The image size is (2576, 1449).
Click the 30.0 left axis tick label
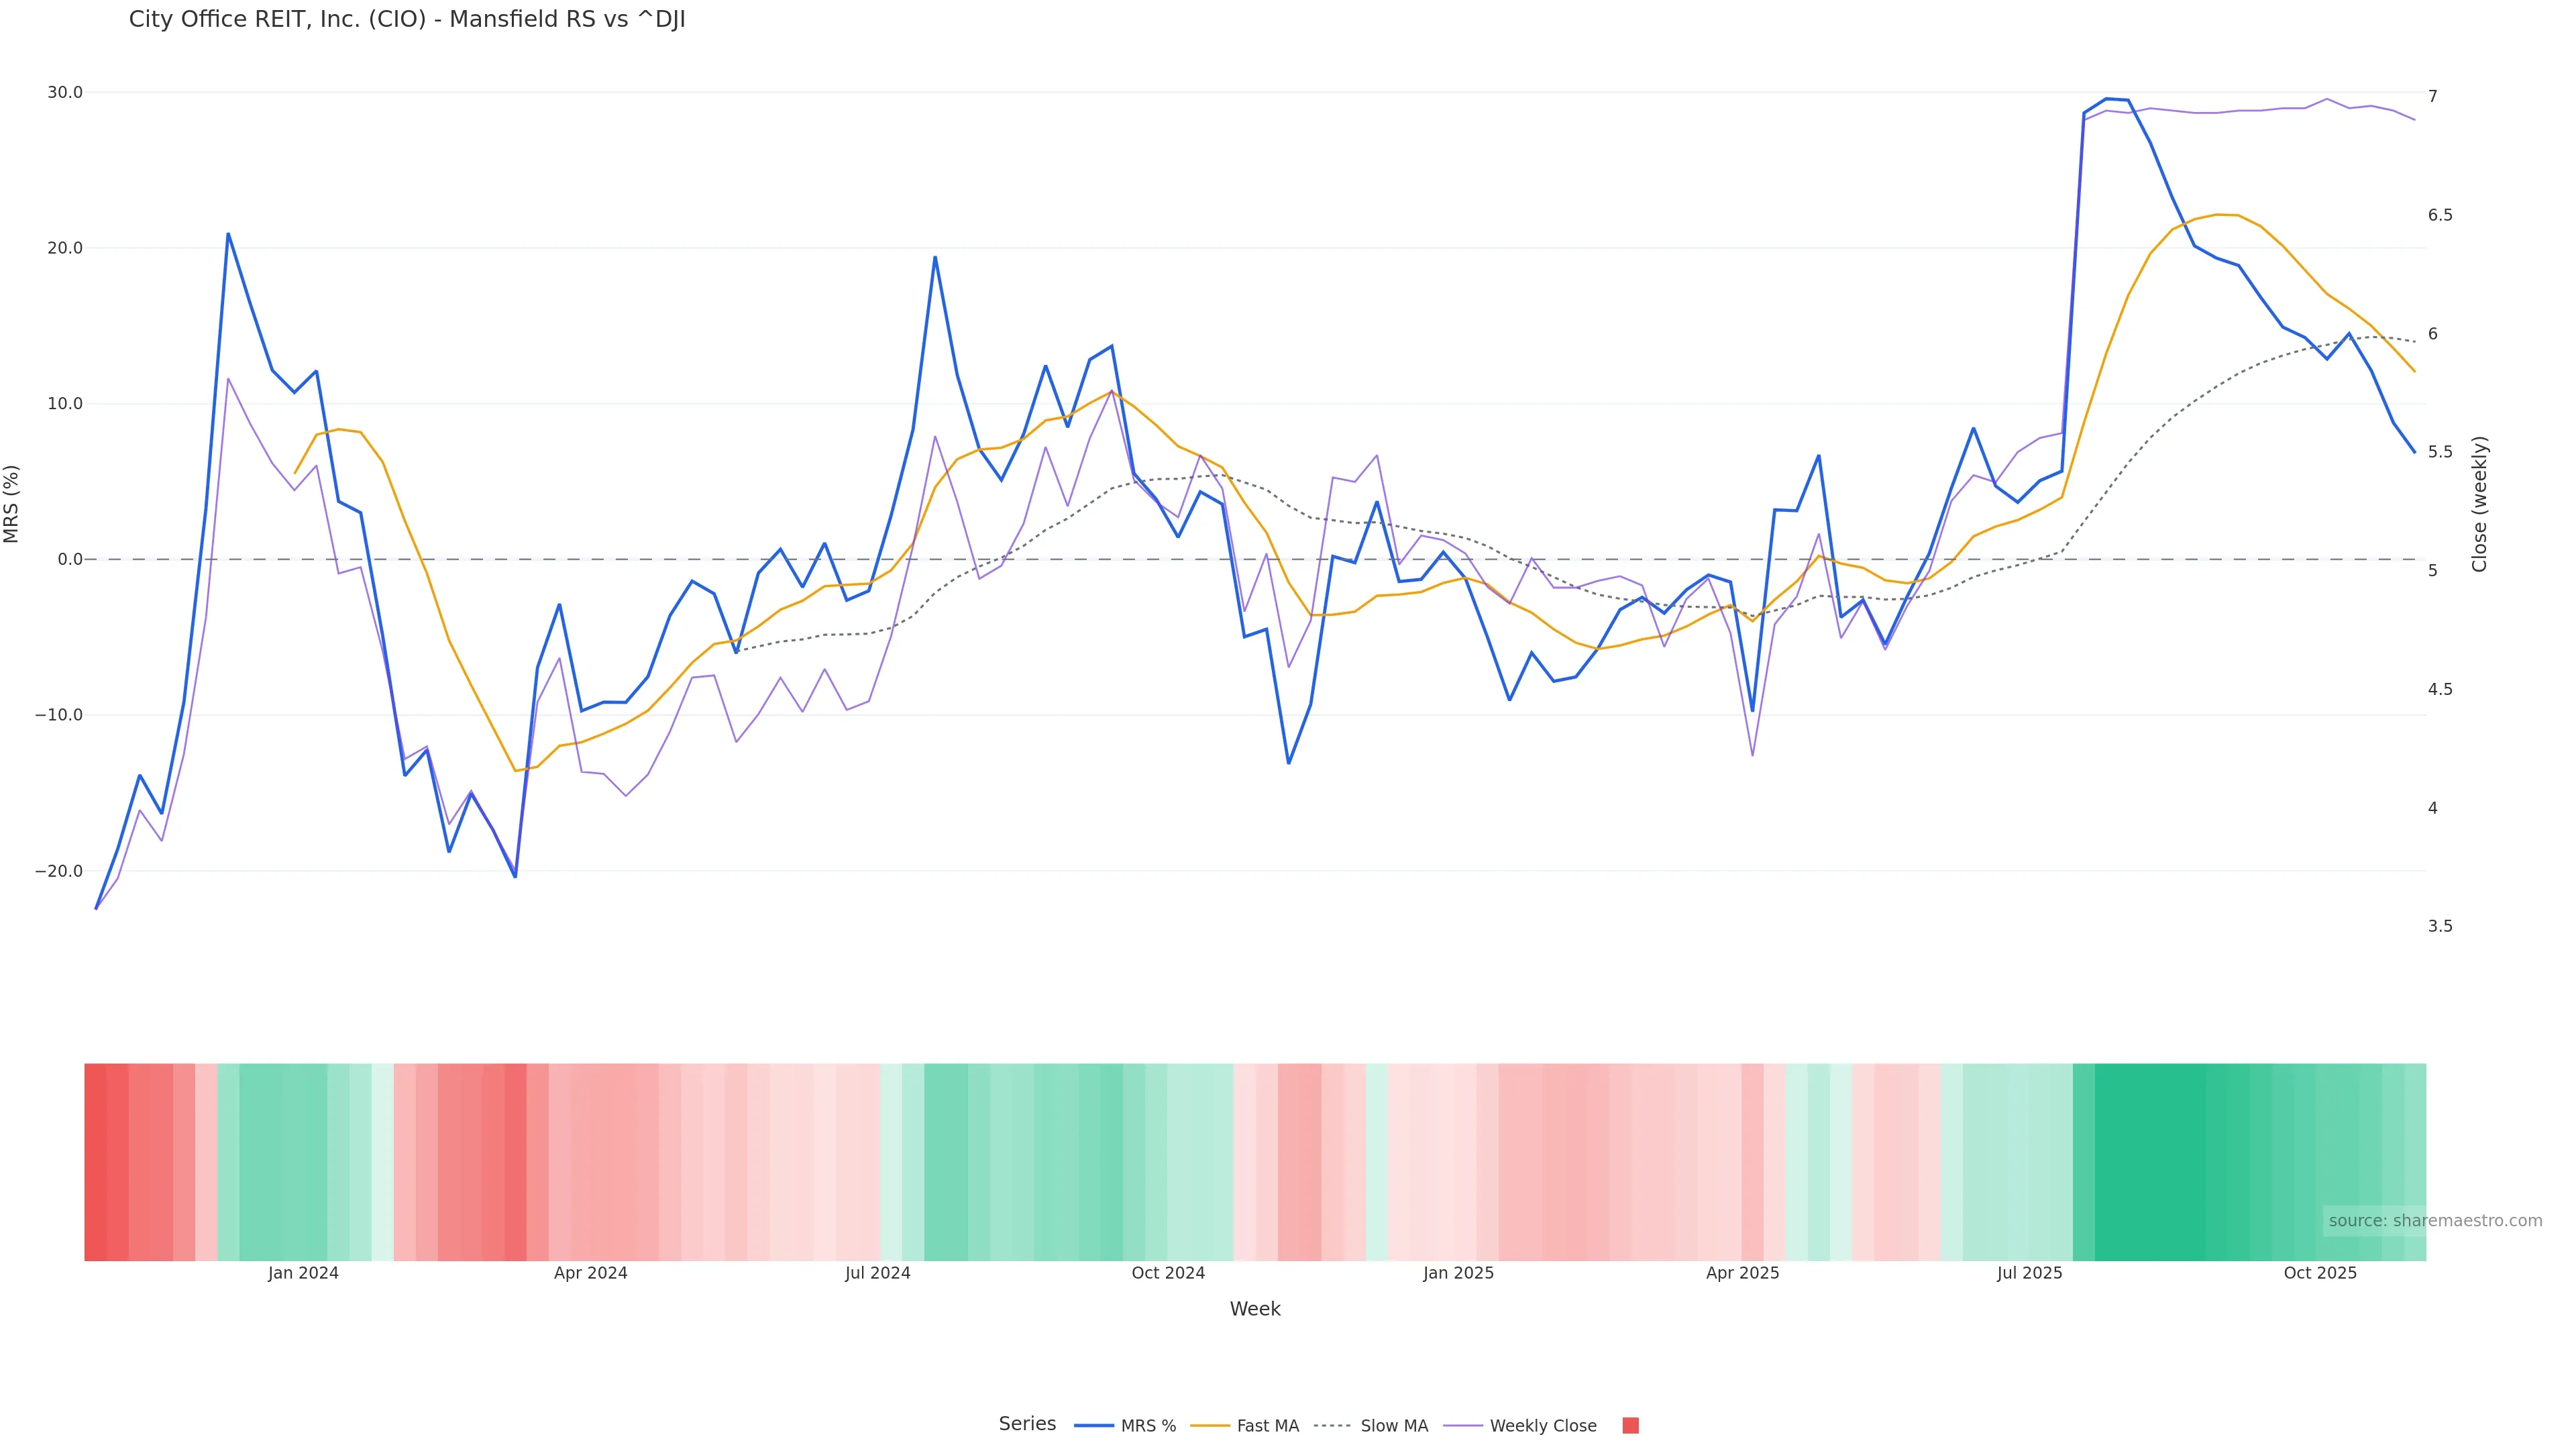[x=65, y=93]
